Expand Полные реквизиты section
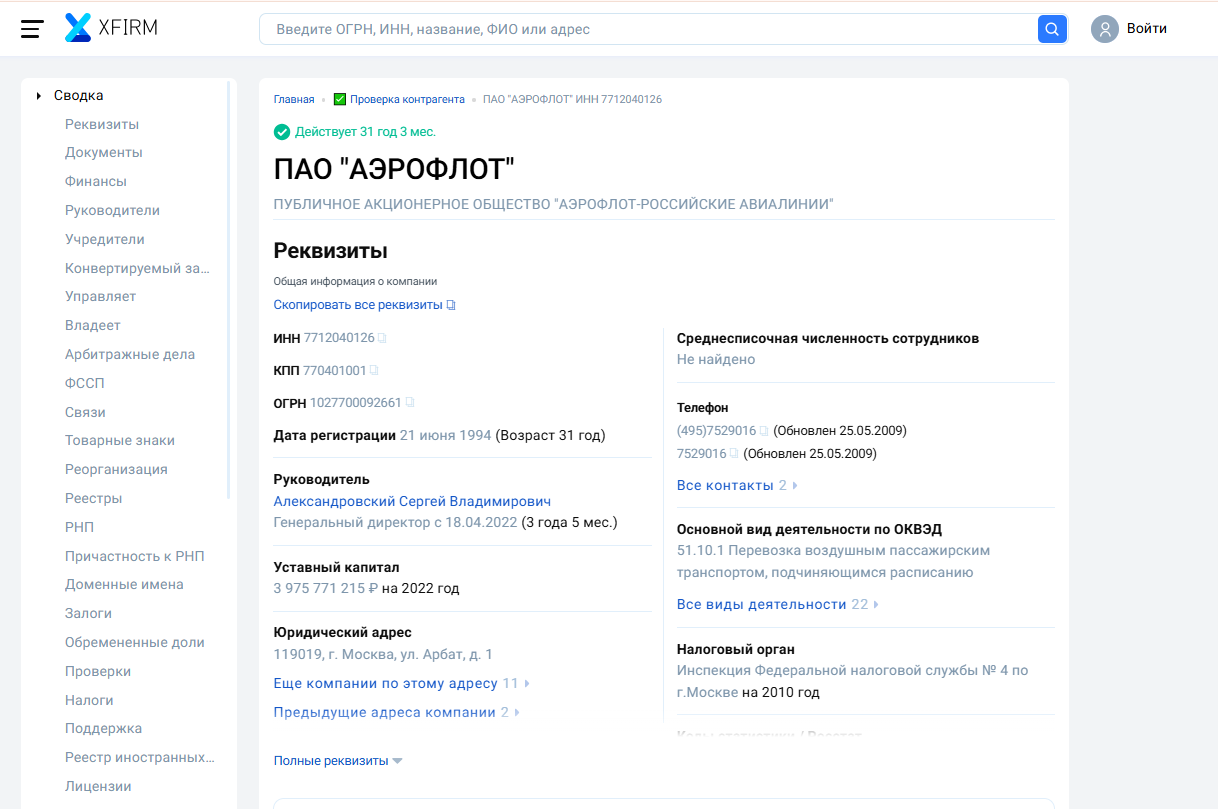Viewport: 1218px width, 809px height. (338, 761)
